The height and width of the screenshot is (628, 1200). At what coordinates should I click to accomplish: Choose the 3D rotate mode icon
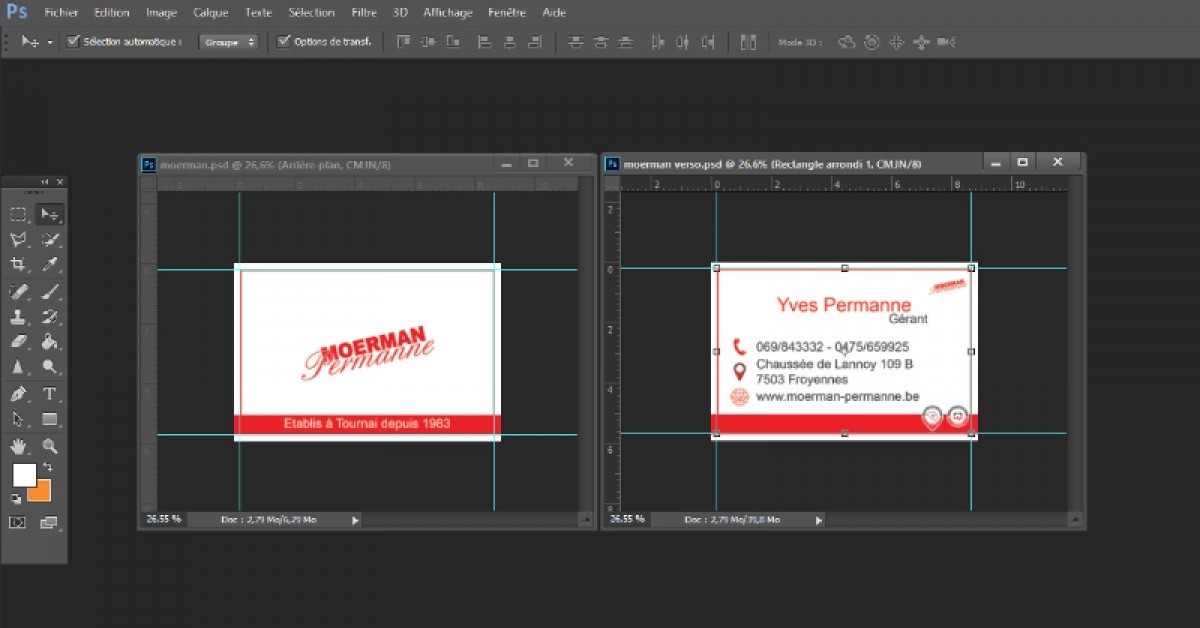point(846,42)
